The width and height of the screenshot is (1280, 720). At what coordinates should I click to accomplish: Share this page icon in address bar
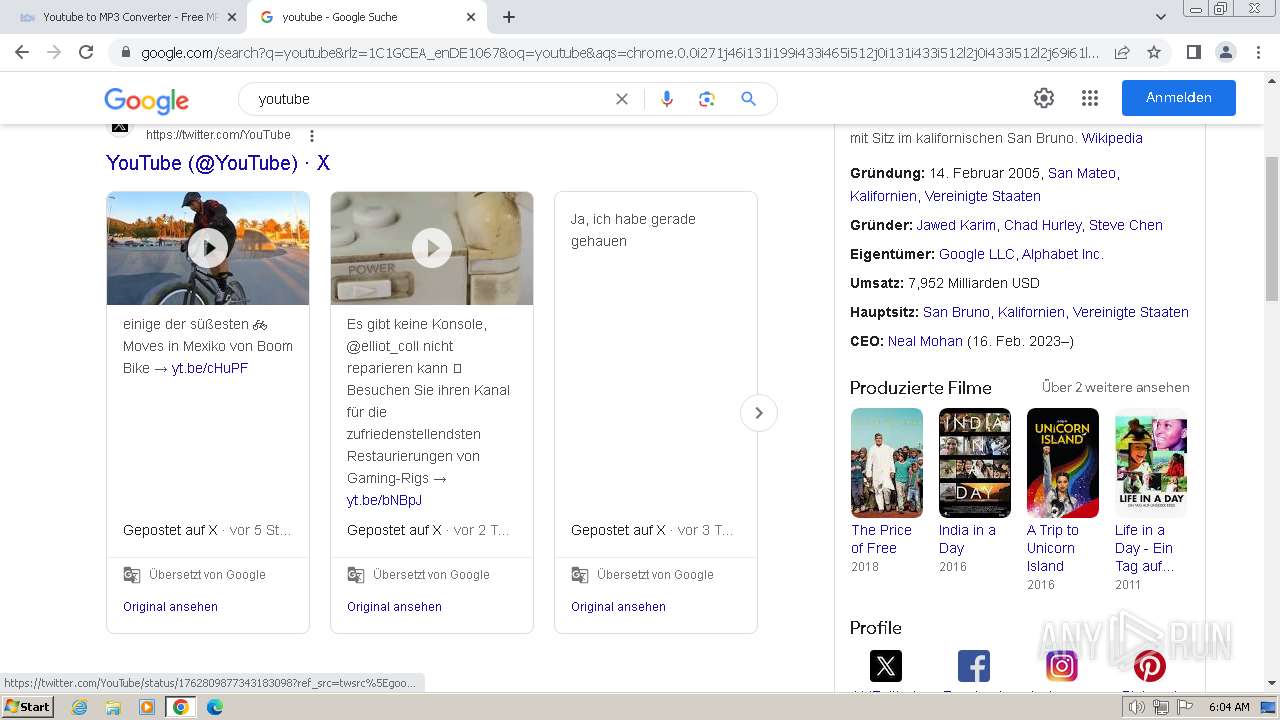[x=1122, y=53]
